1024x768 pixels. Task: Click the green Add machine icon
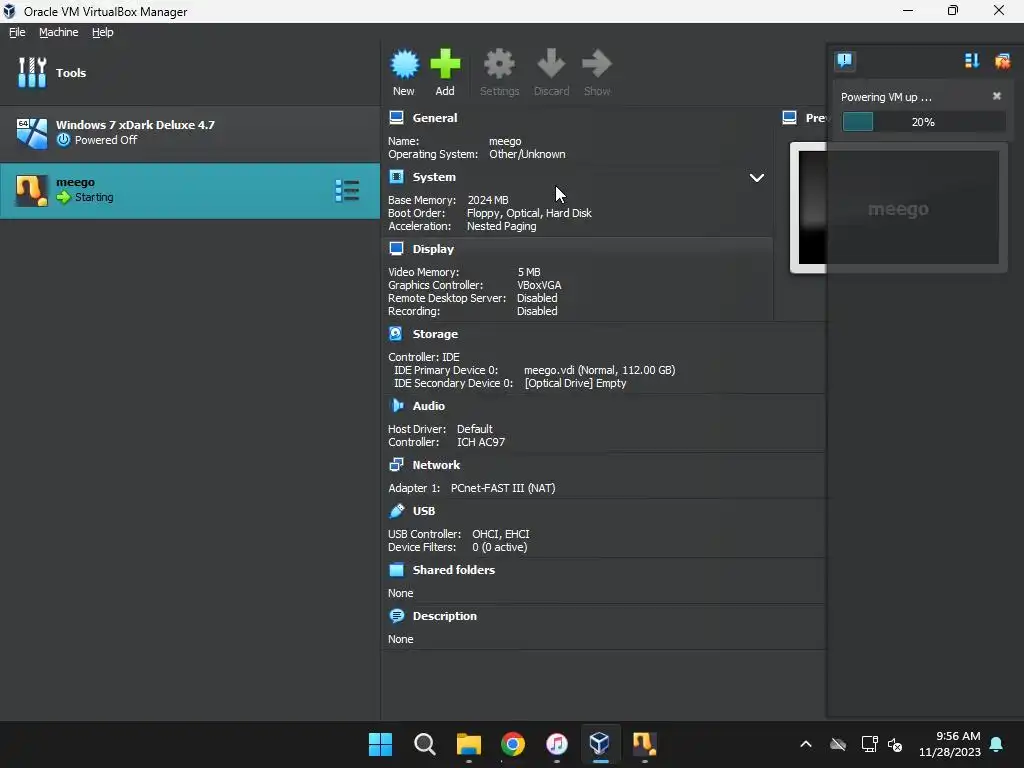[x=445, y=72]
